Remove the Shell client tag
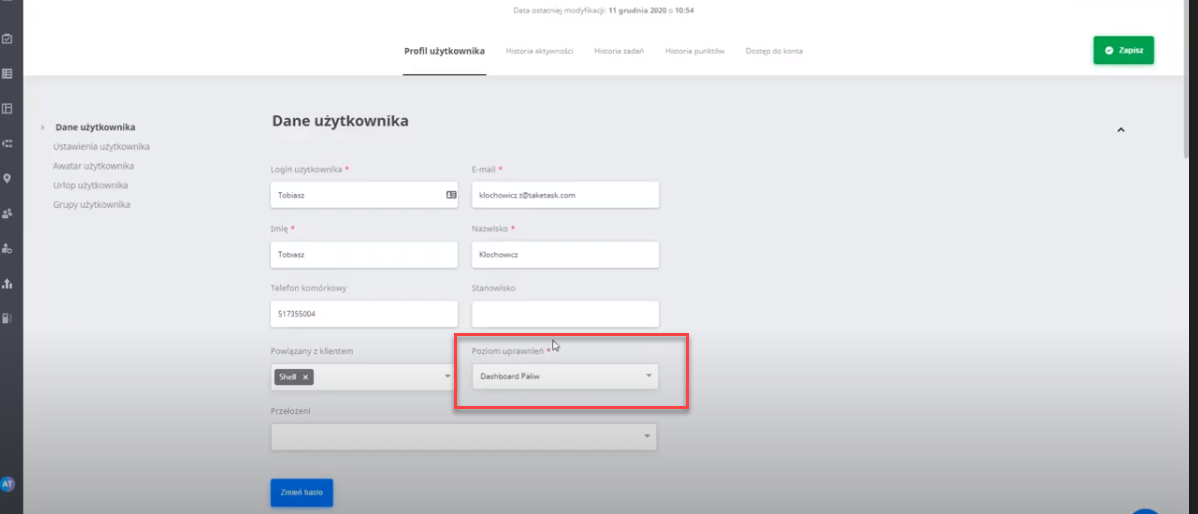The image size is (1198, 514). (x=305, y=377)
